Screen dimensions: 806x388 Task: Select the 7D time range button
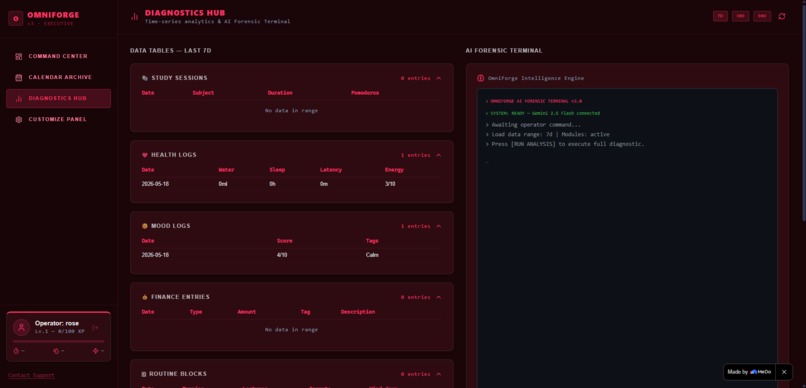click(720, 16)
